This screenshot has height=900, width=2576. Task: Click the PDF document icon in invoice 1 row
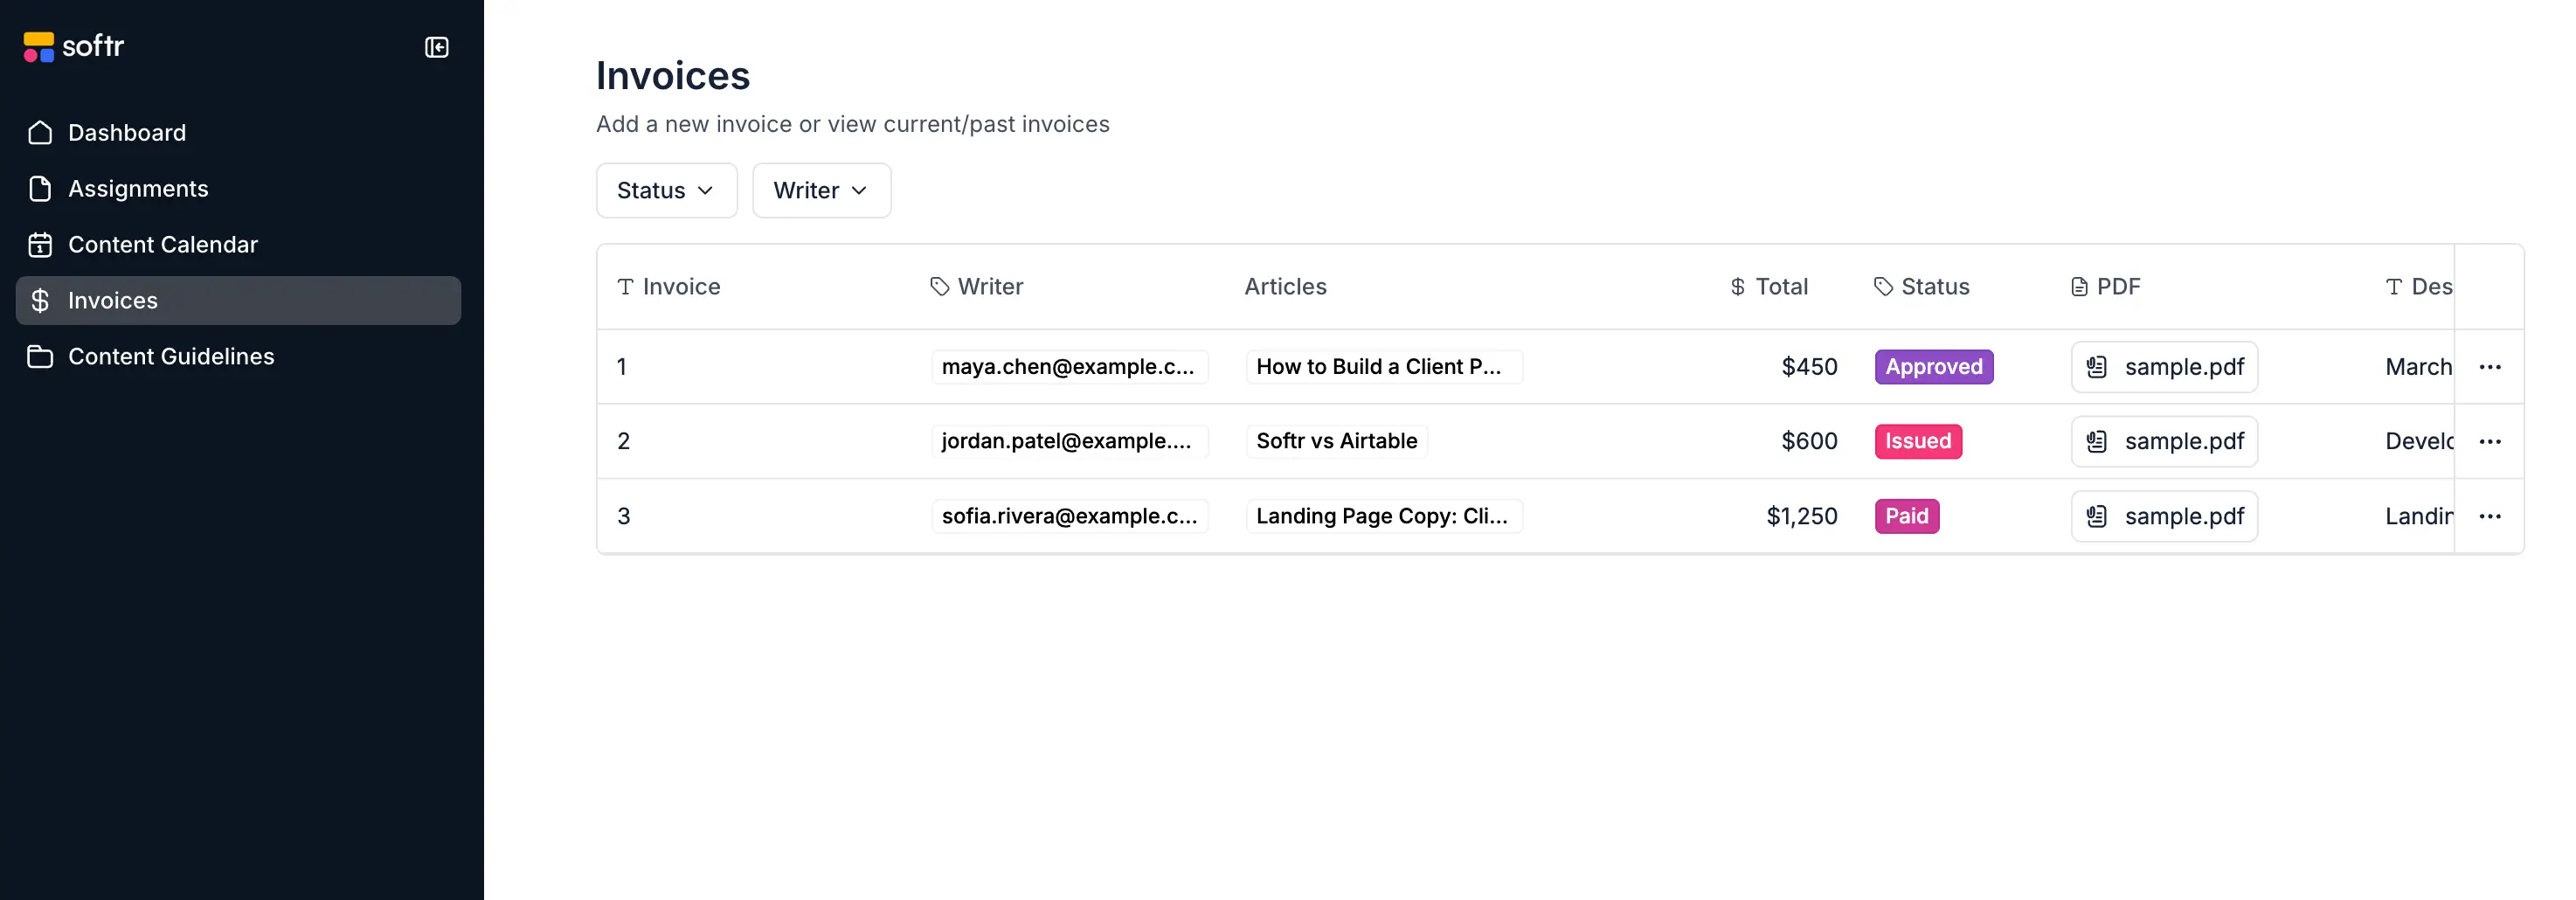tap(2098, 367)
